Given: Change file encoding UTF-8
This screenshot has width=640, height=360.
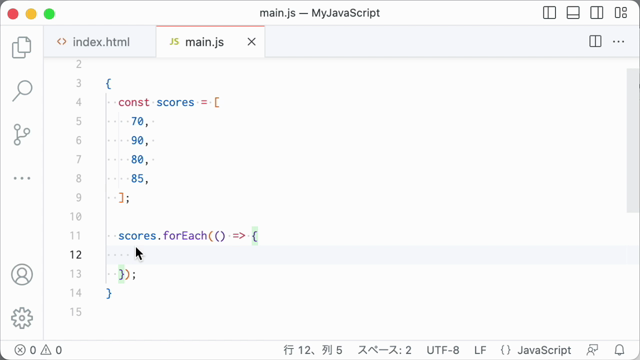Looking at the screenshot, I should [443, 350].
